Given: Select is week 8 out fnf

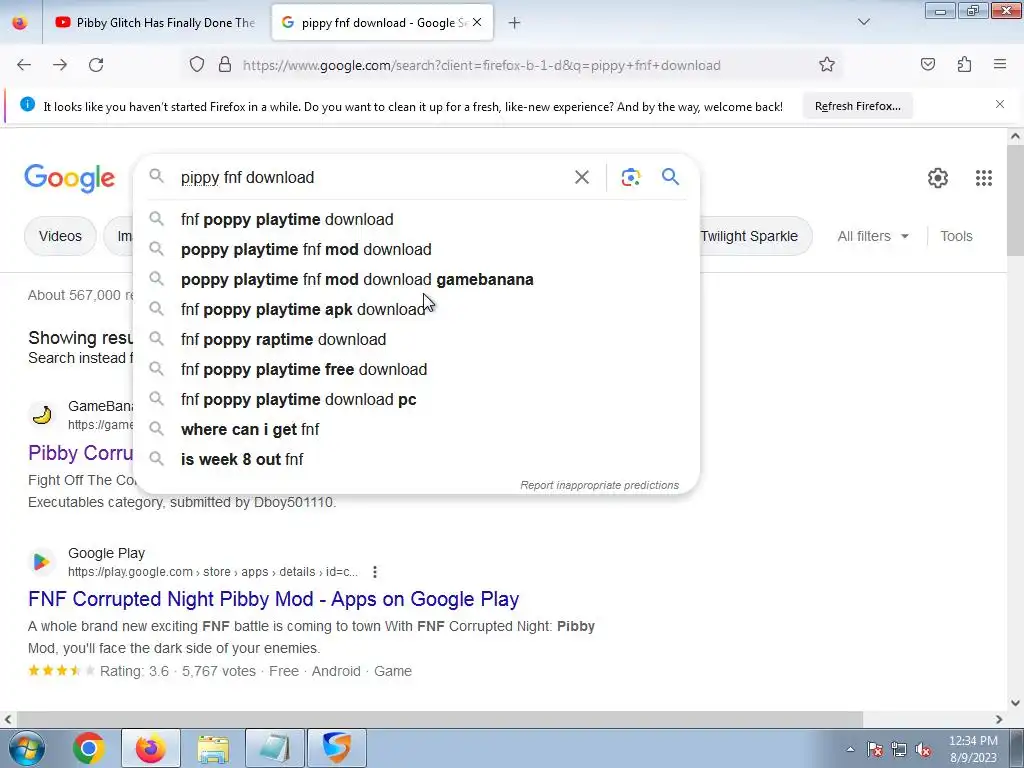Looking at the screenshot, I should (416, 460).
